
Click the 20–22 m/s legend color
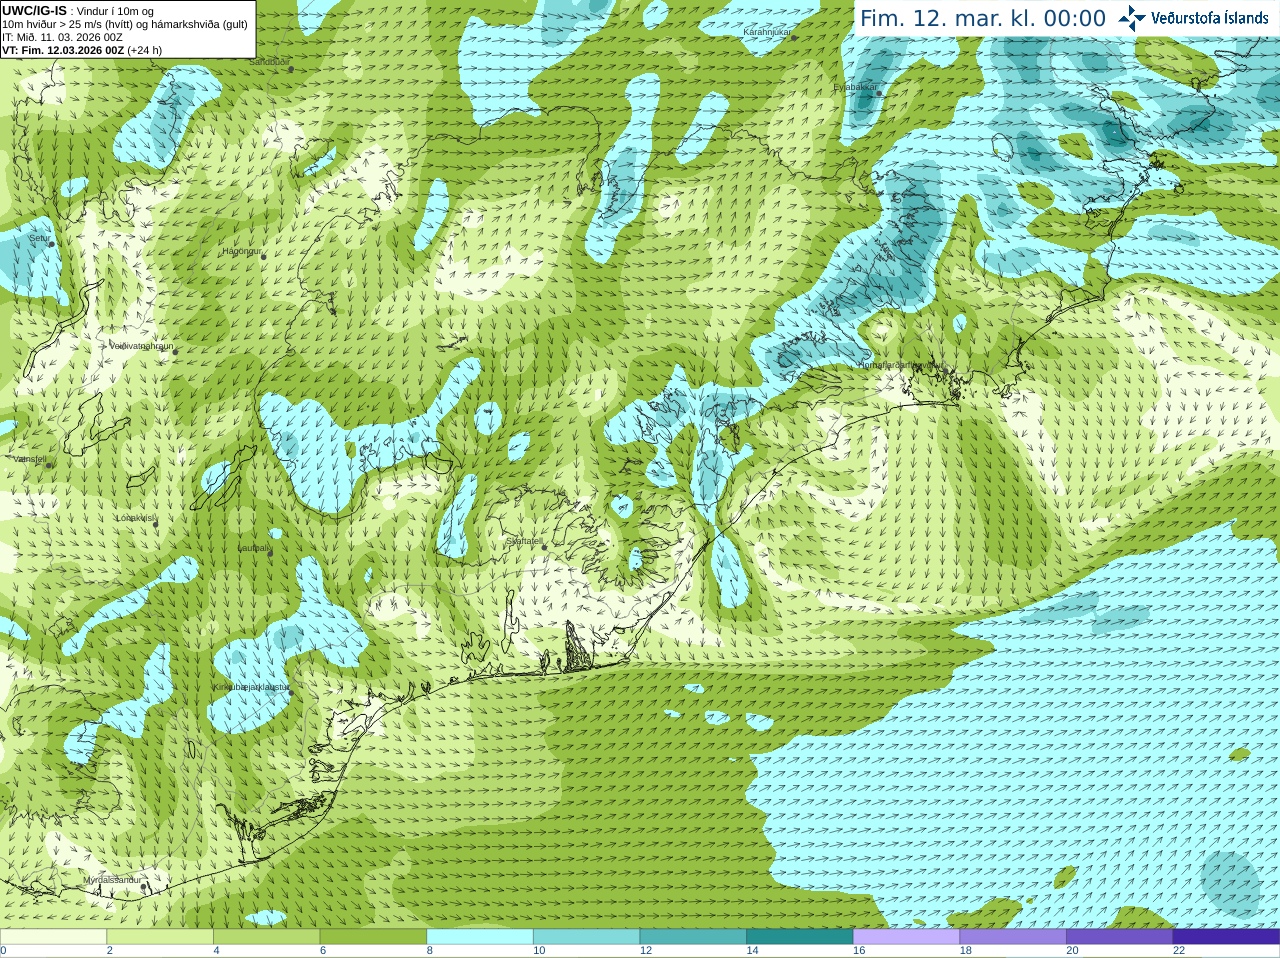coord(1120,936)
